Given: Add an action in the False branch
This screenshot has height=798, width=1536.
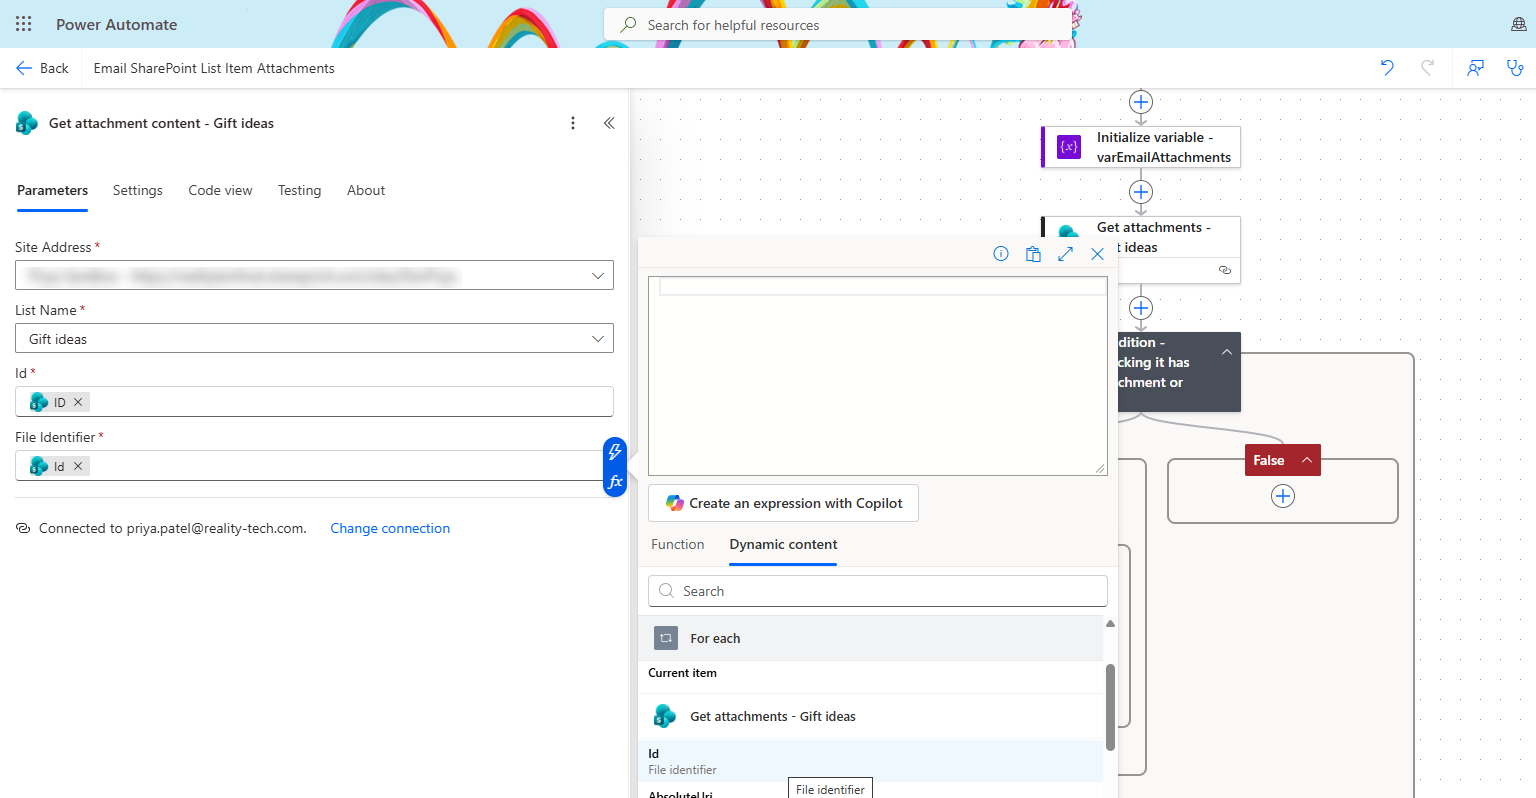Looking at the screenshot, I should [x=1283, y=496].
